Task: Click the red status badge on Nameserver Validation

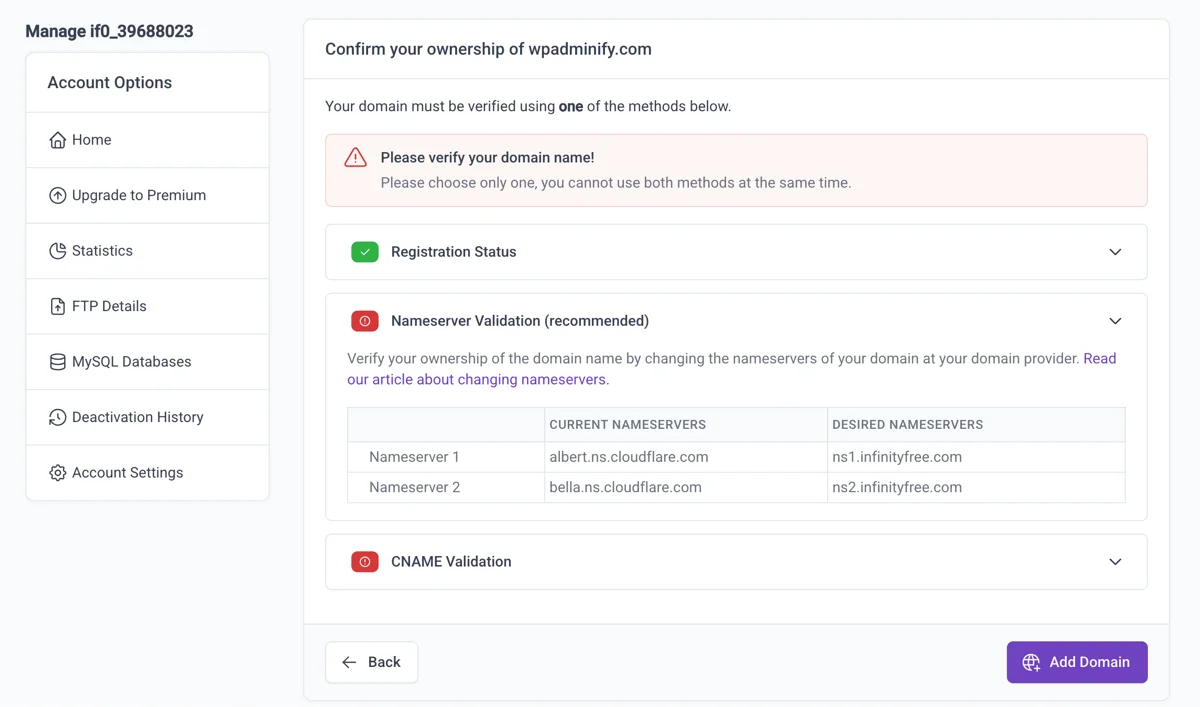Action: (x=365, y=321)
